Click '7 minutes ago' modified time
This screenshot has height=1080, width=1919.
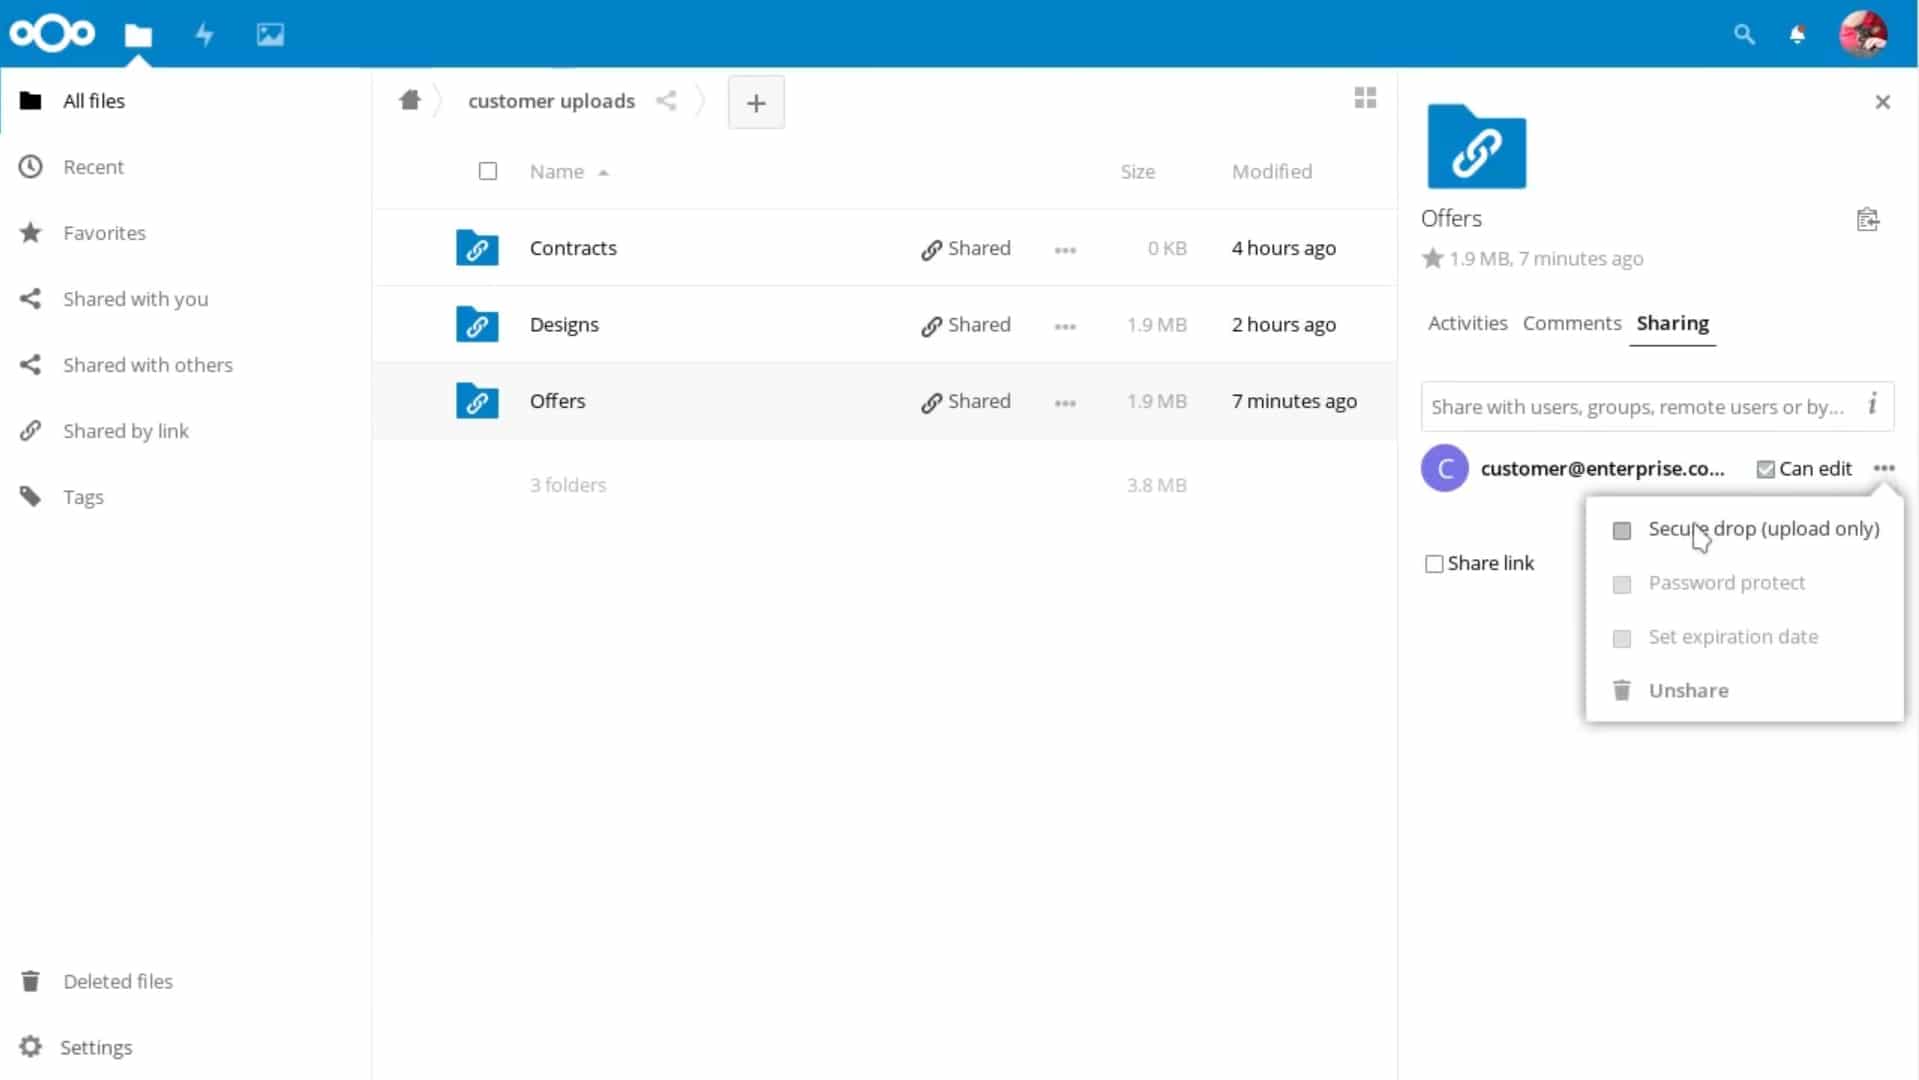tap(1294, 401)
